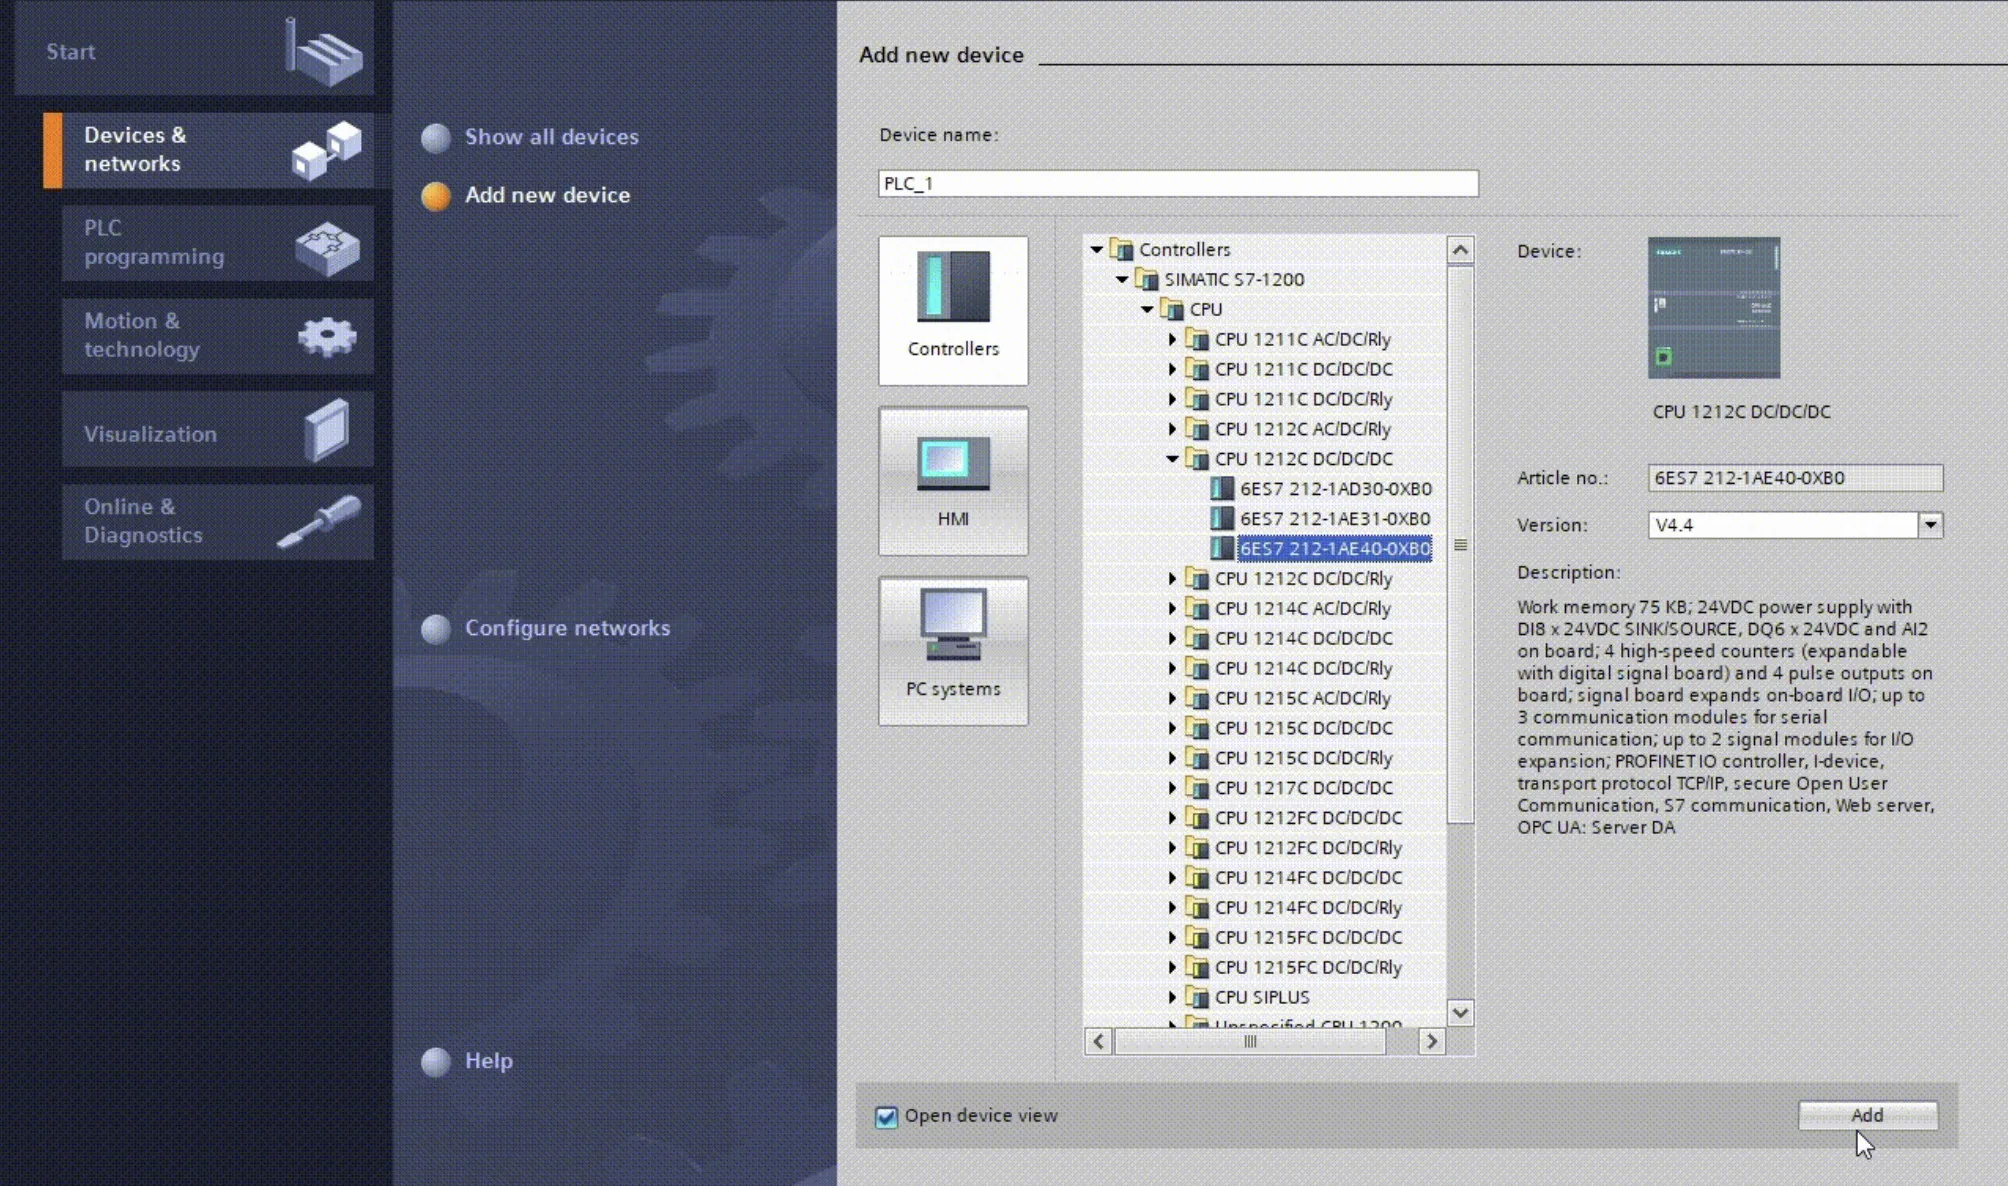Collapse the SIMATIC S7-1200 tree node
Viewport: 2008px width, 1186px height.
[1121, 279]
